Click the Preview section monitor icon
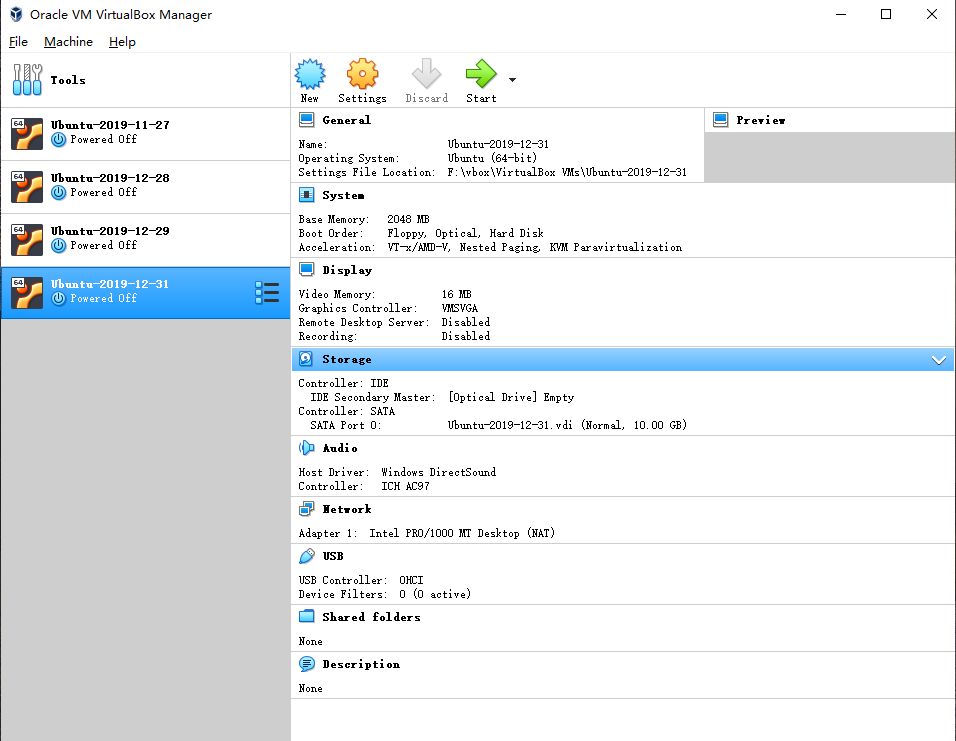This screenshot has height=741, width=956. point(720,120)
